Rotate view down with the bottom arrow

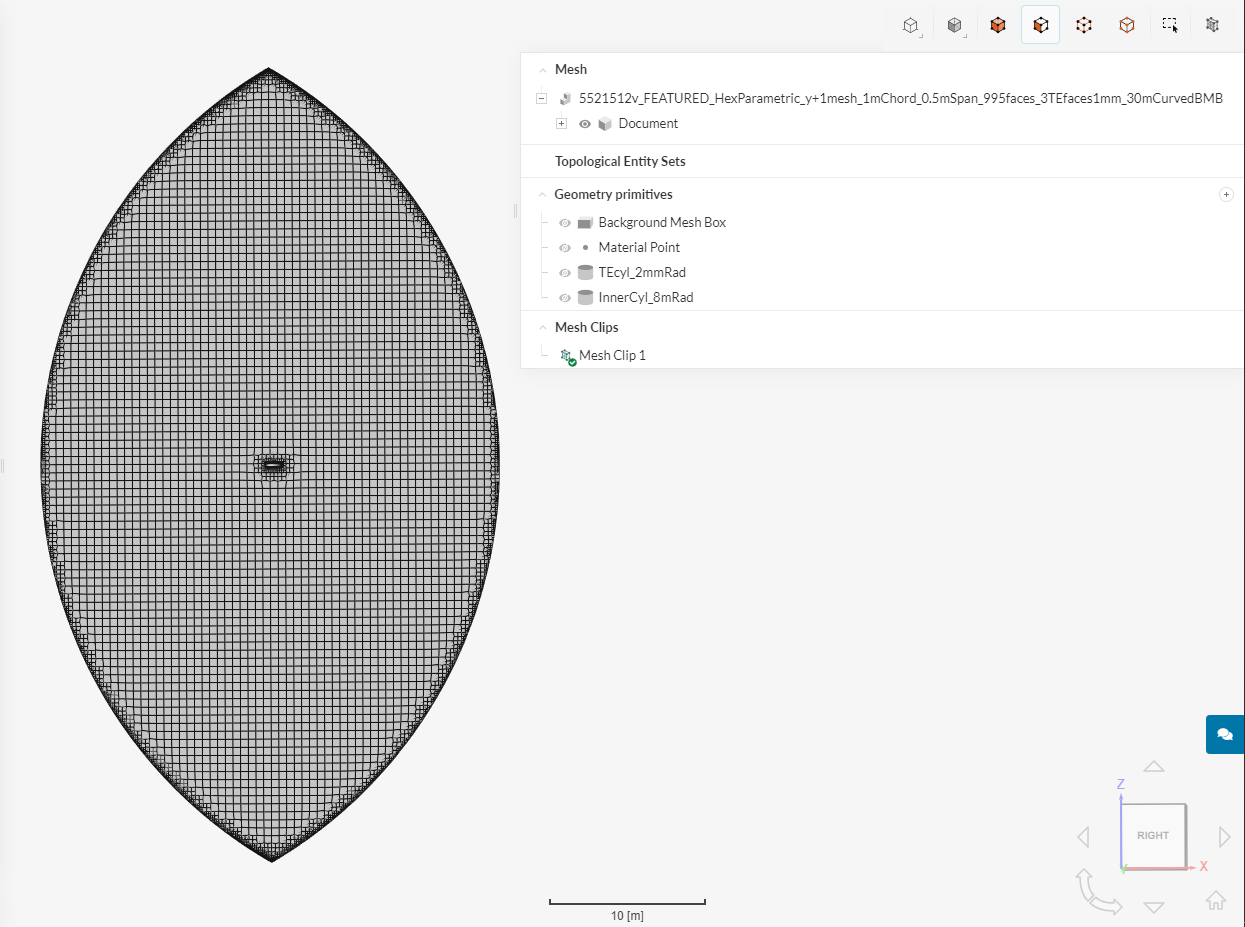[x=1154, y=907]
